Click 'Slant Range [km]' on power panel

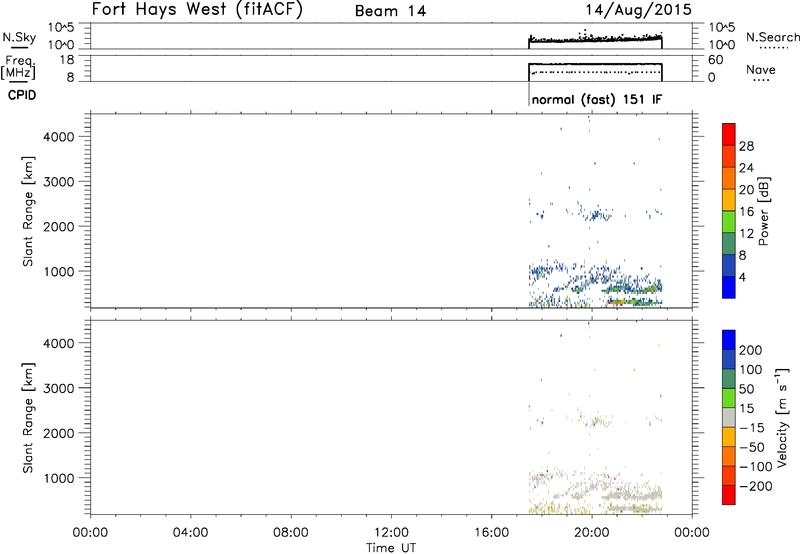(x=28, y=211)
